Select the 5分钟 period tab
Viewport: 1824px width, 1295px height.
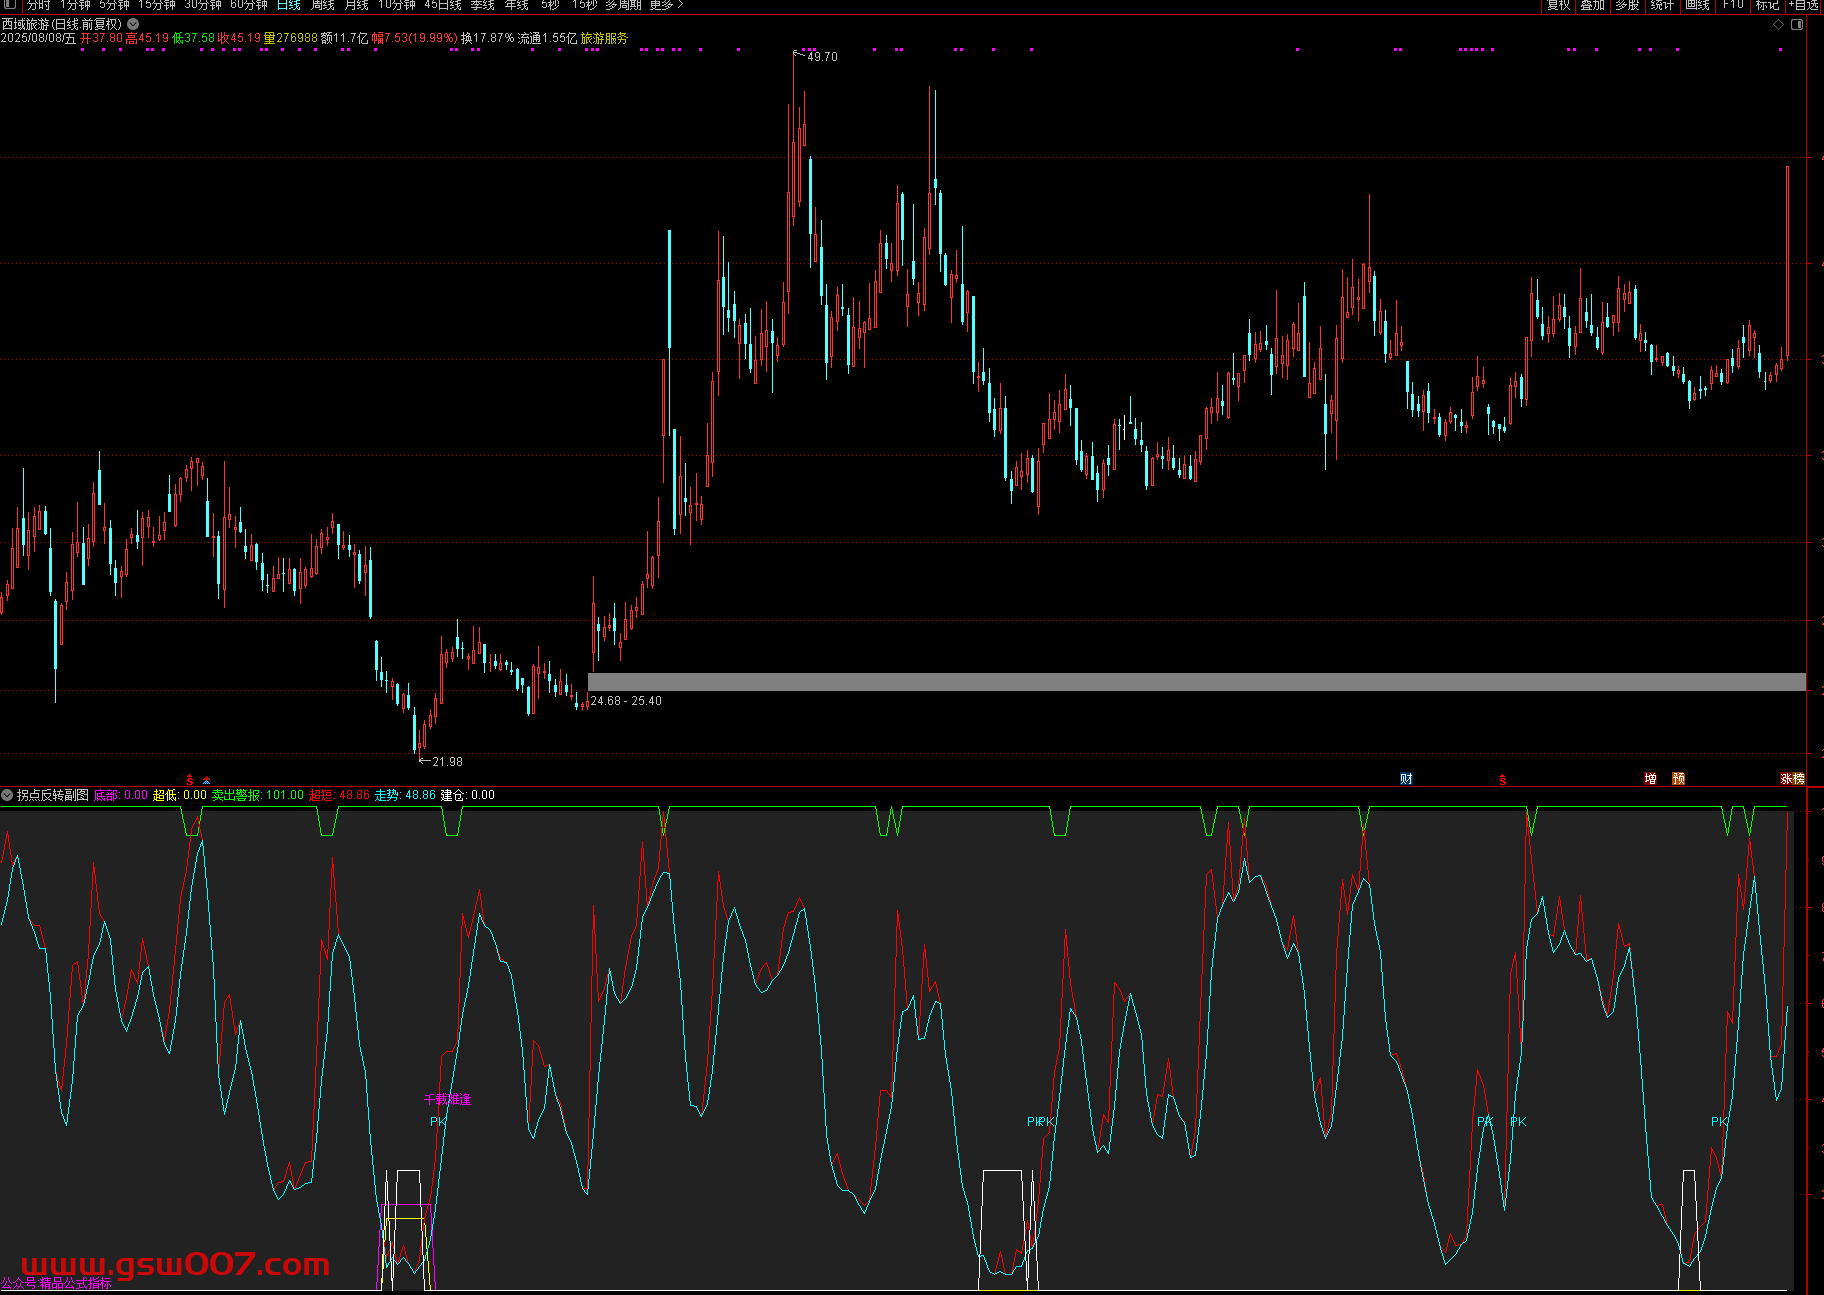click(x=114, y=5)
